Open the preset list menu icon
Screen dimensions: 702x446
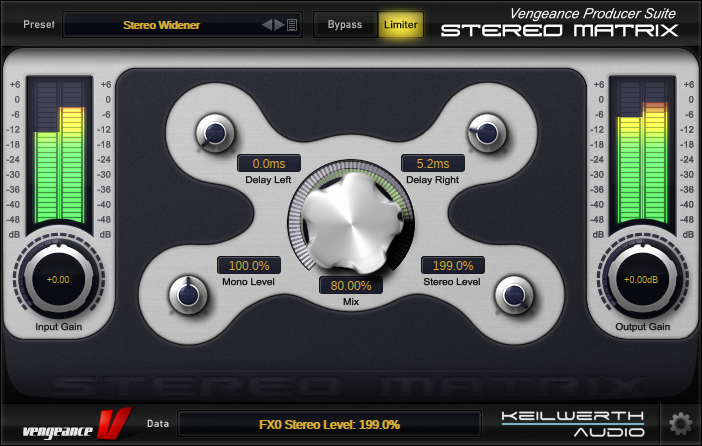(292, 25)
